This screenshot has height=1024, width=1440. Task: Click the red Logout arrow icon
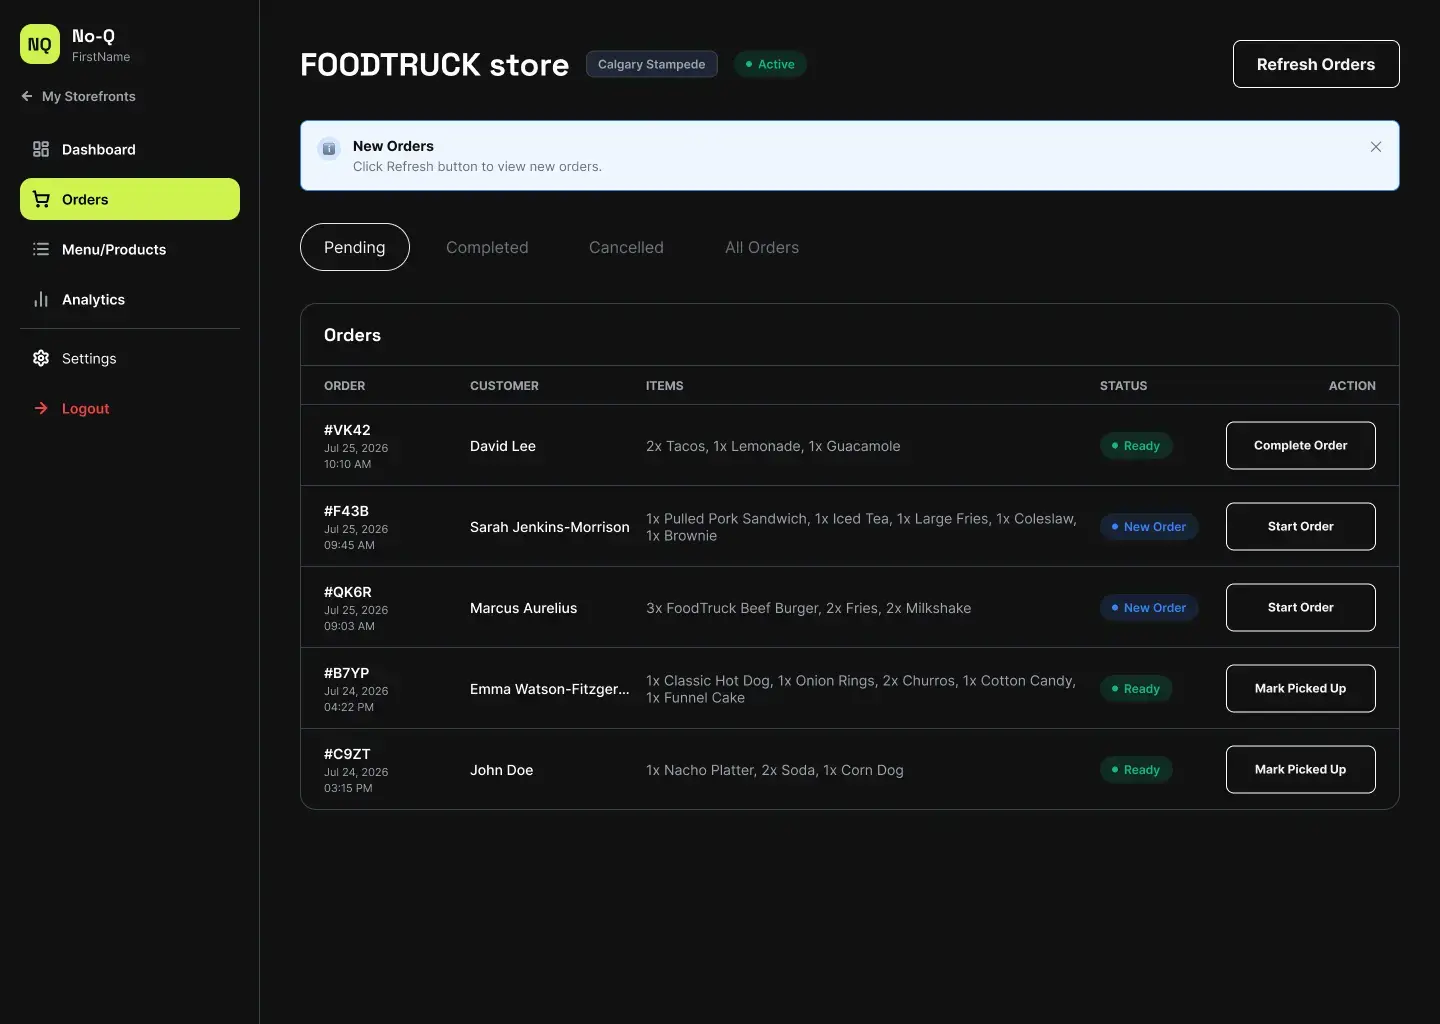point(41,408)
